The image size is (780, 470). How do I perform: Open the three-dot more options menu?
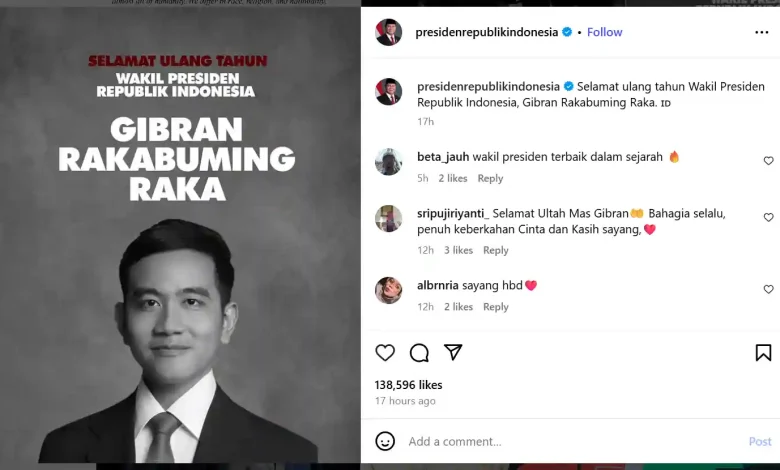coord(762,32)
